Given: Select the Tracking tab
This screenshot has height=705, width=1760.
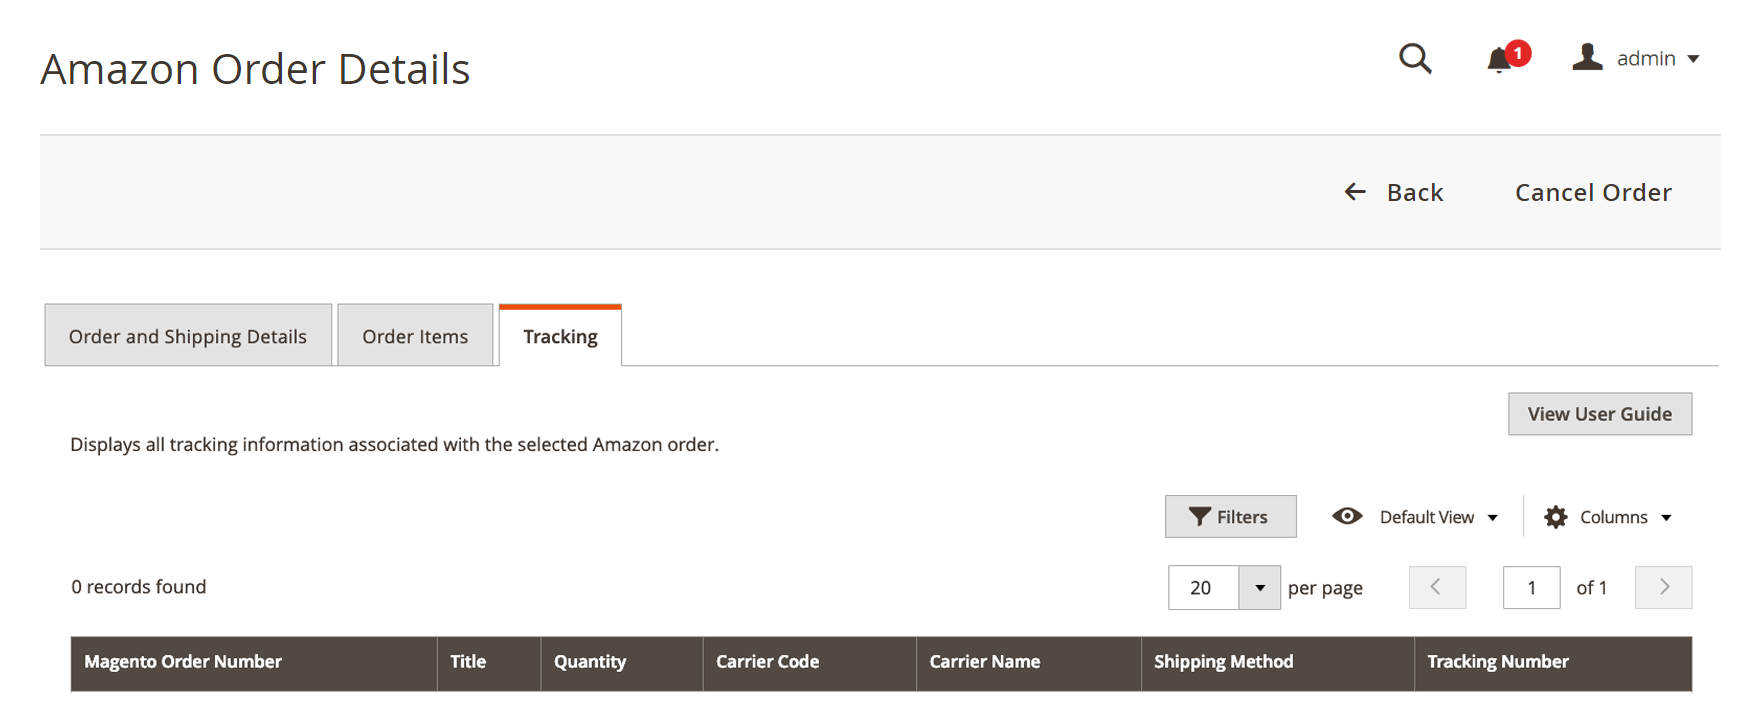Looking at the screenshot, I should coord(560,336).
